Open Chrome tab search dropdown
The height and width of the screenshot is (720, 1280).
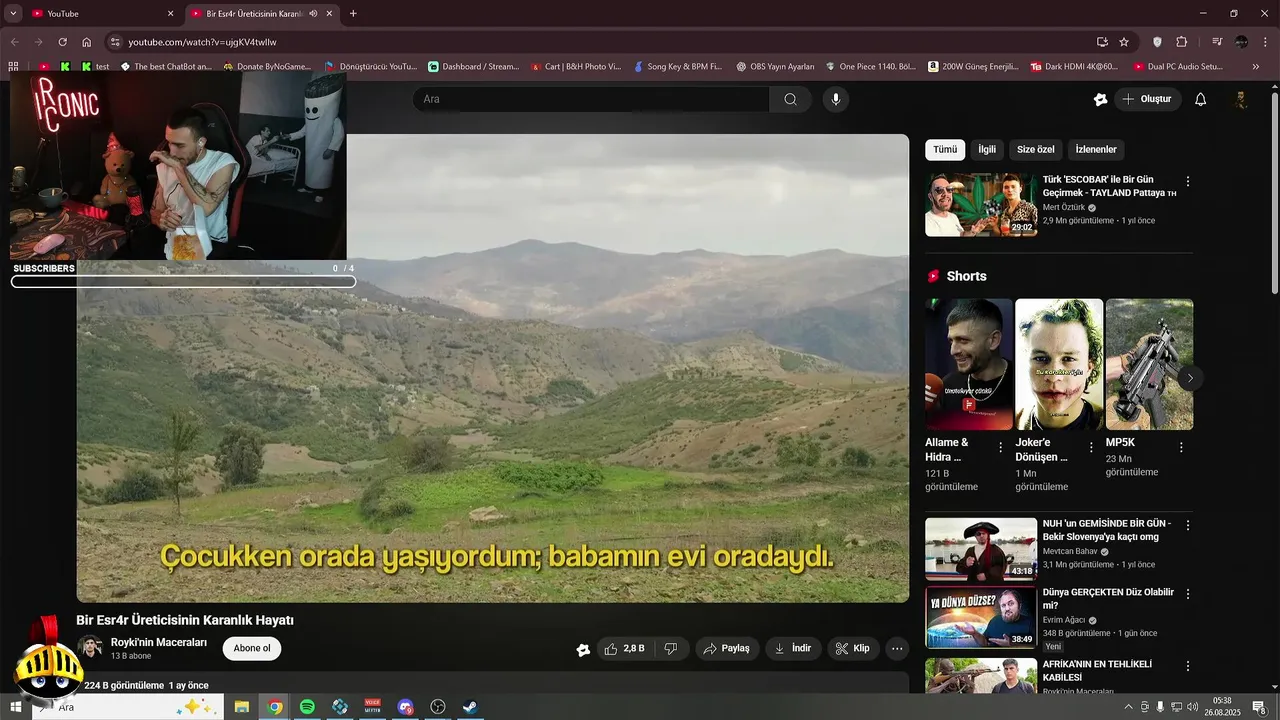(x=13, y=13)
